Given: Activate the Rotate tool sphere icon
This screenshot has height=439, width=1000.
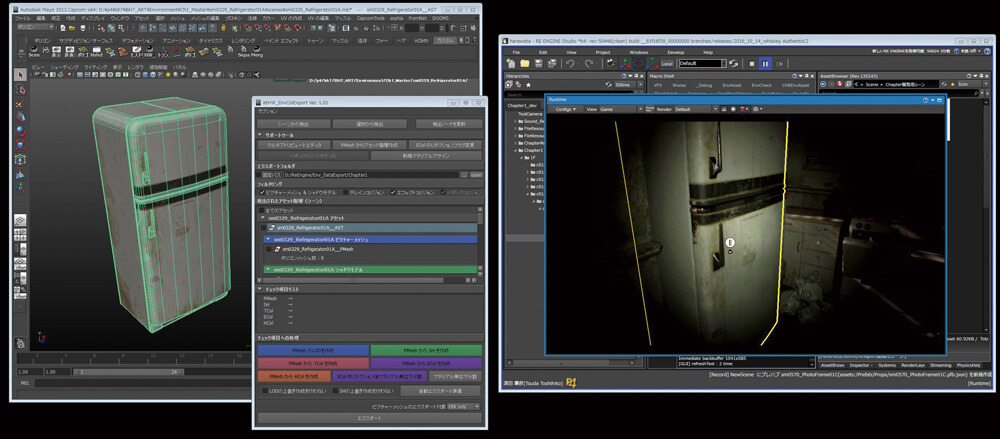Looking at the screenshot, I should tap(20, 131).
